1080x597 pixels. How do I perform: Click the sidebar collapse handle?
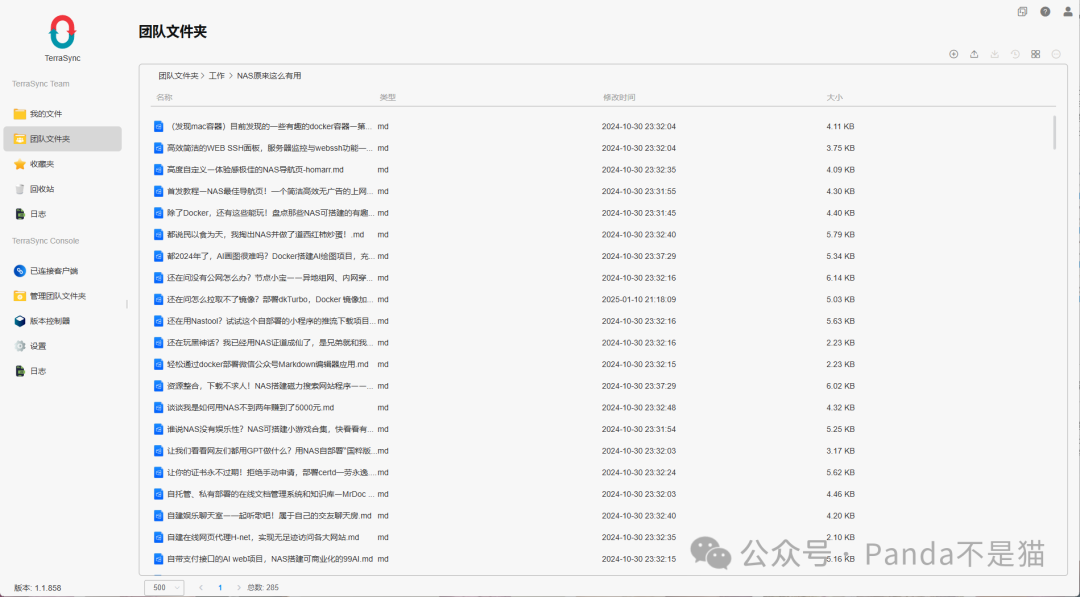pos(127,304)
